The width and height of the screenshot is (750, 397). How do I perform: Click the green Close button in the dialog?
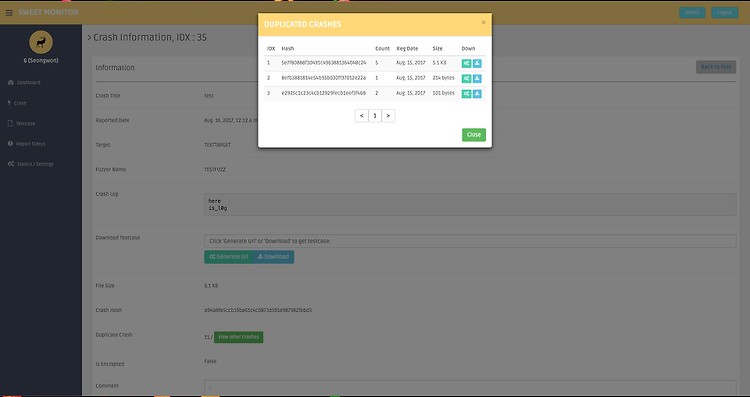point(474,134)
